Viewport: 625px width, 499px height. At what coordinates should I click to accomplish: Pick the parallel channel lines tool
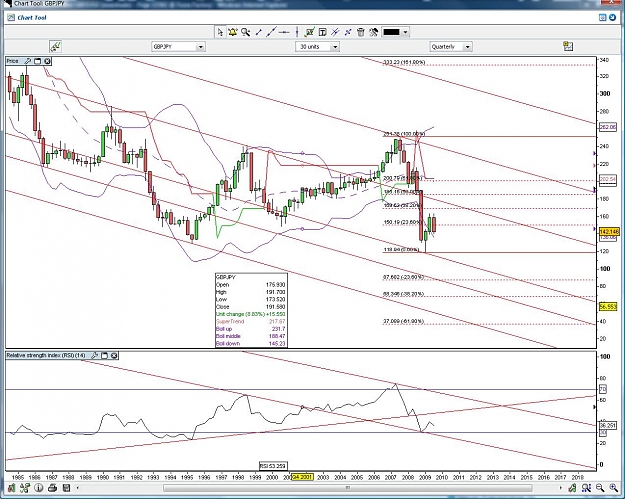pos(335,32)
